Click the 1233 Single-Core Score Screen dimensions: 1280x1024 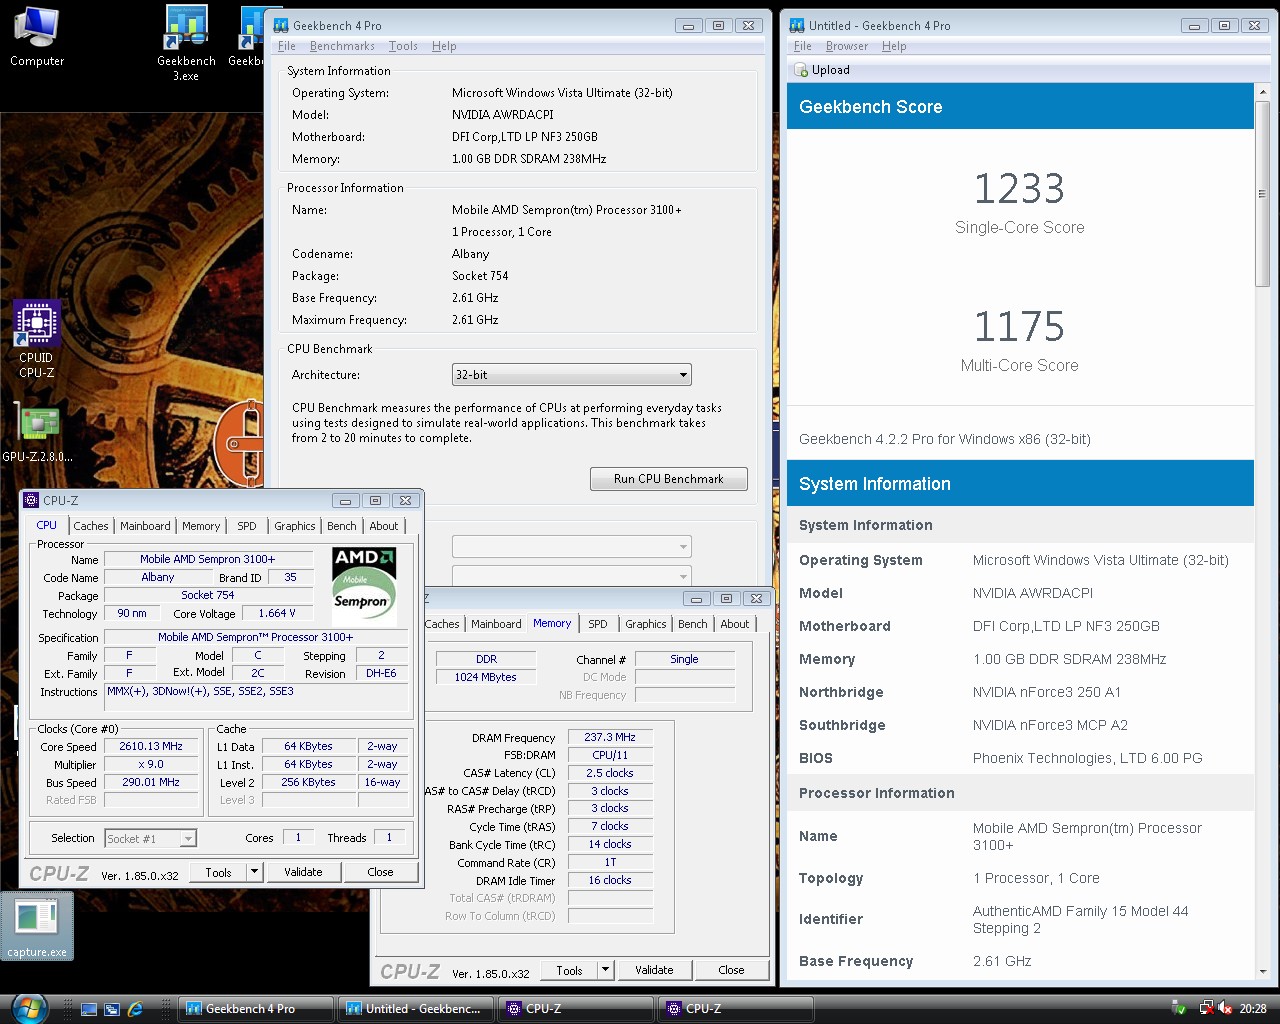point(1019,189)
